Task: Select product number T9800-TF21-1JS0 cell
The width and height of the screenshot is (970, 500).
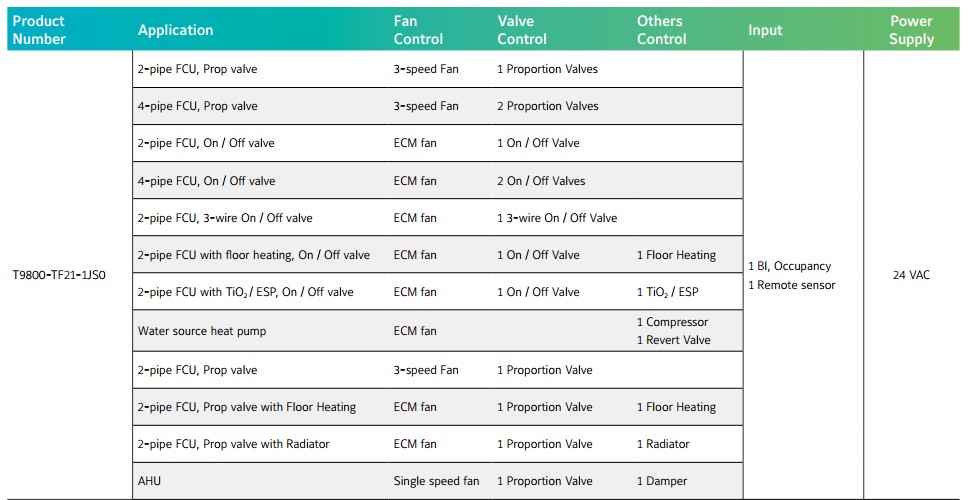Action: click(59, 274)
